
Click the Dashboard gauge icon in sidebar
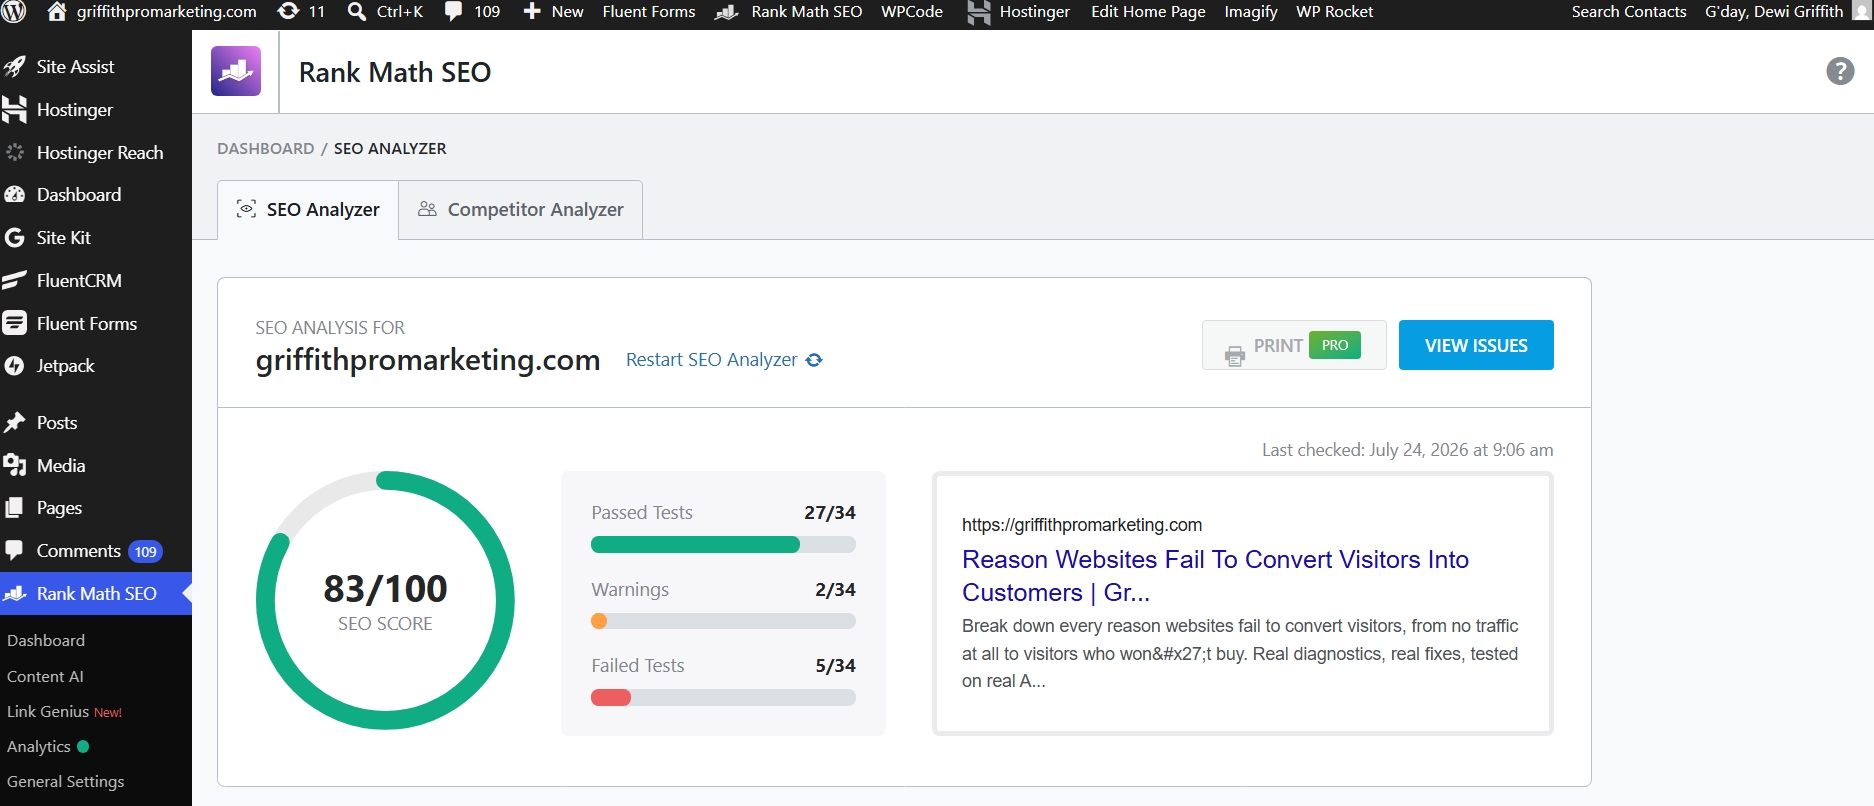coord(15,195)
